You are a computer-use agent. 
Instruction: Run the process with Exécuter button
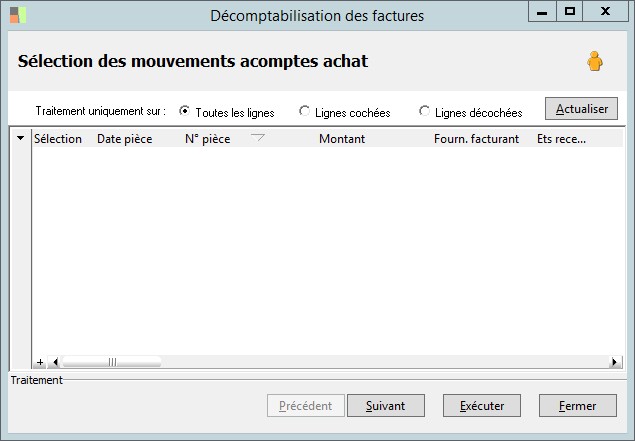pyautogui.click(x=482, y=406)
